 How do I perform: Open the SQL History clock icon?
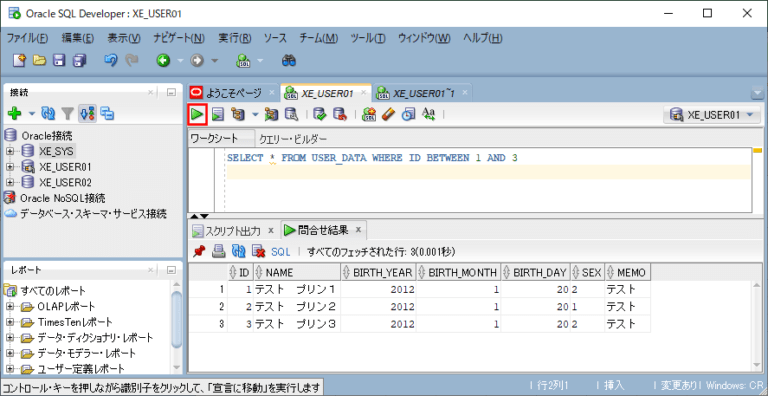pos(408,114)
